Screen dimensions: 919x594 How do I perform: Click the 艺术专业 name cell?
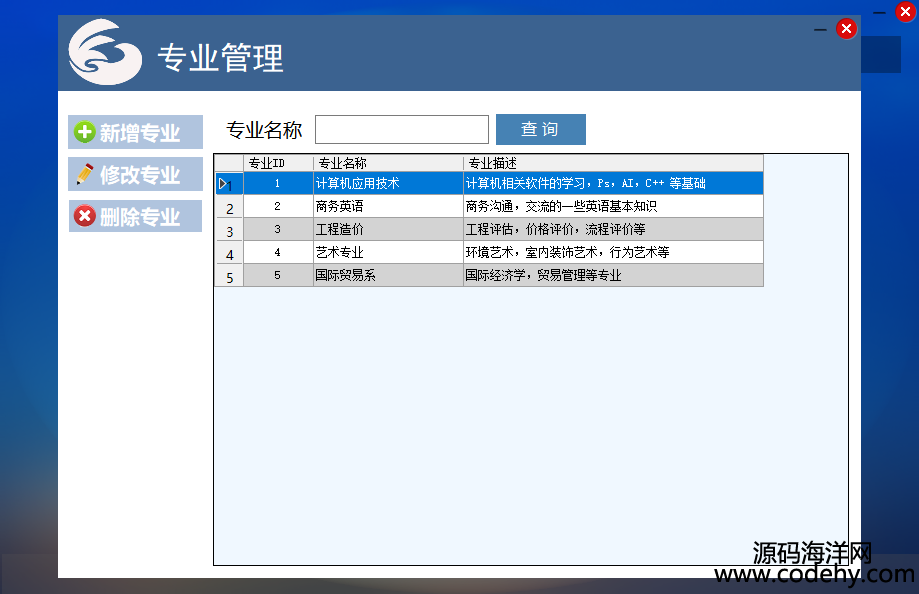coord(387,253)
